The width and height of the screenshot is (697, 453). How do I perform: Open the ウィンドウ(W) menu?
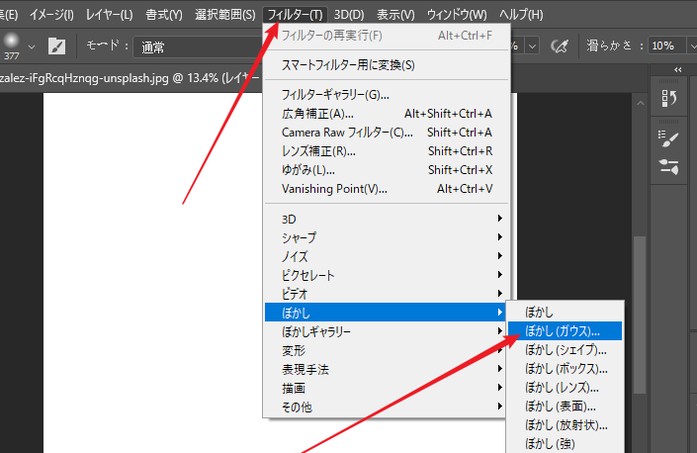click(457, 15)
